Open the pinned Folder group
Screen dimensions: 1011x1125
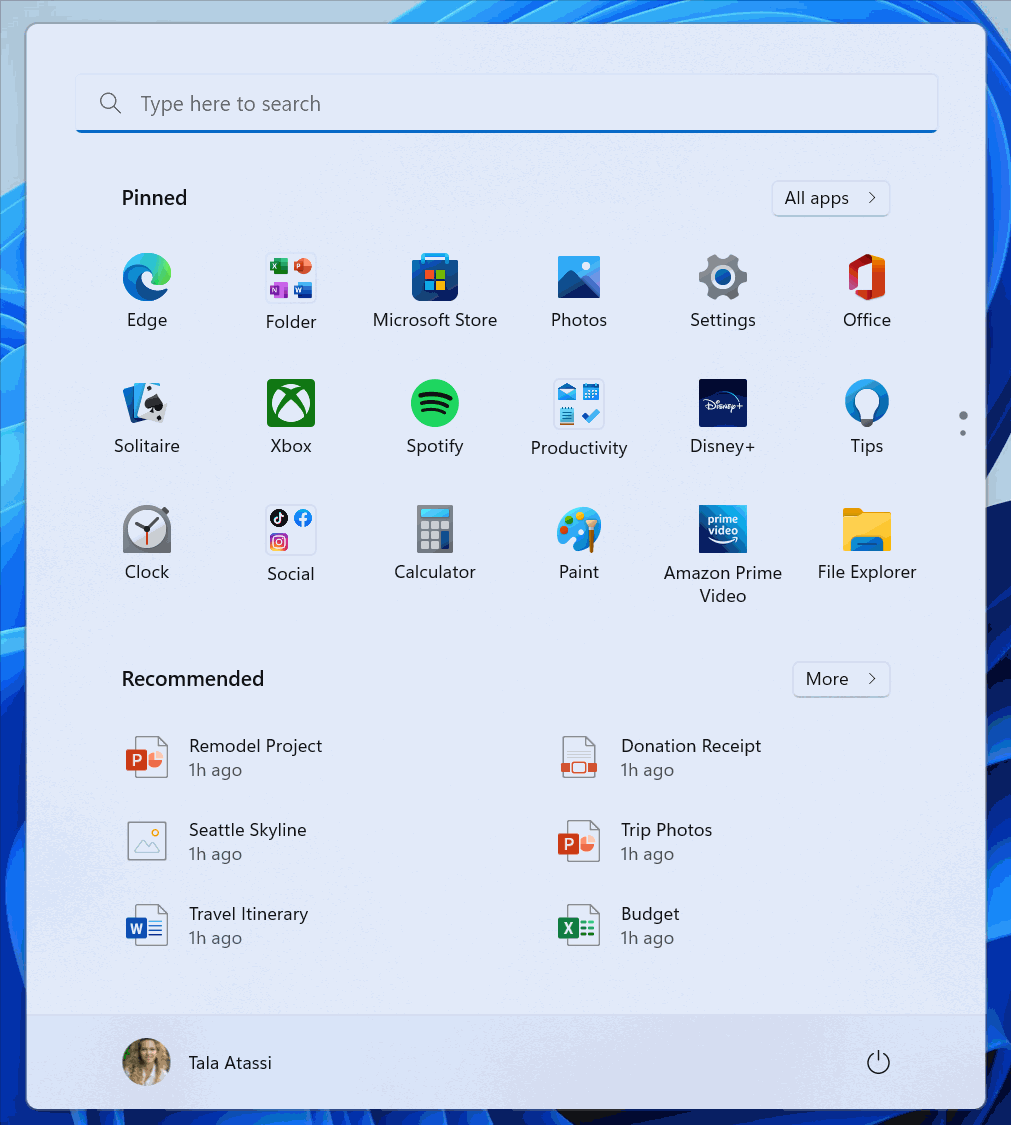click(x=290, y=277)
